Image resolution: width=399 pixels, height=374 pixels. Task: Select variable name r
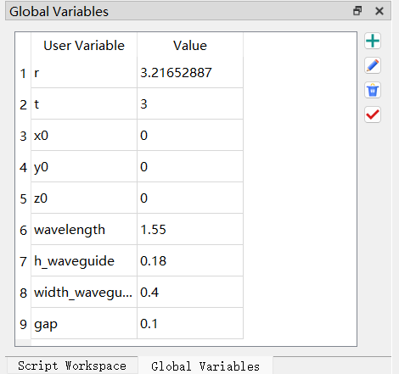pyautogui.click(x=84, y=73)
